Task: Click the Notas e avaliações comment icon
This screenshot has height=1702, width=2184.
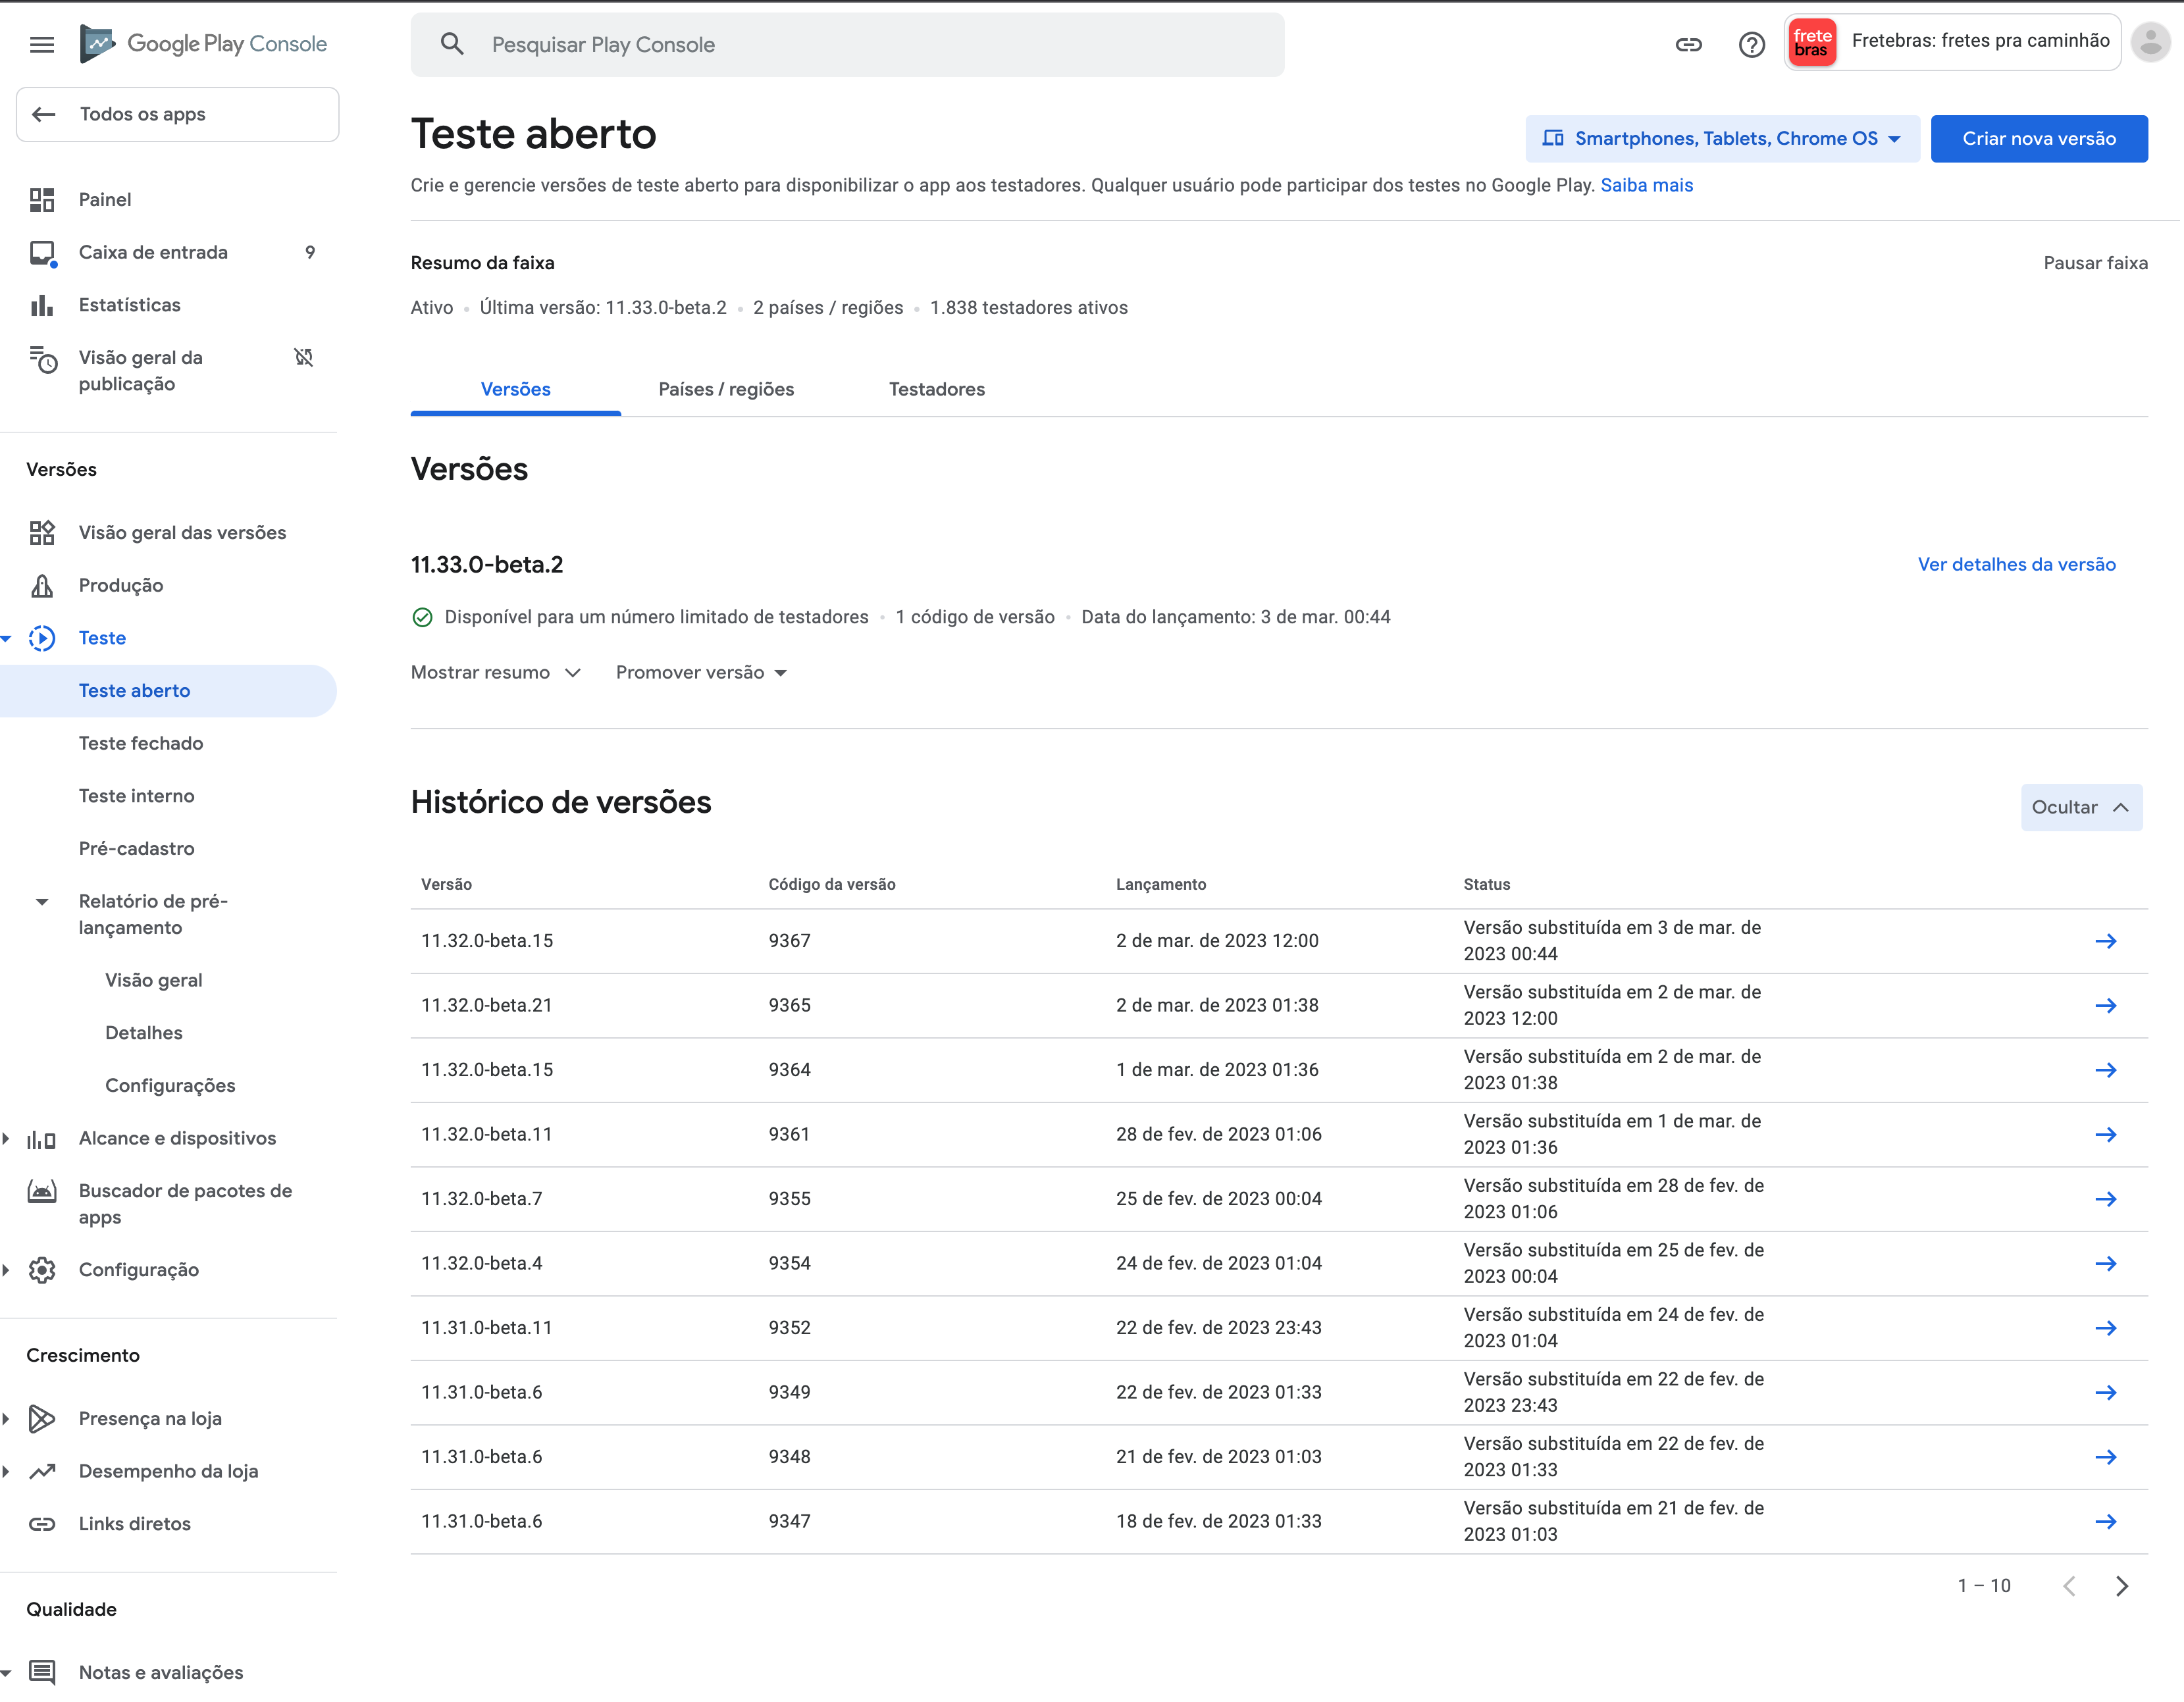Action: click(42, 1671)
